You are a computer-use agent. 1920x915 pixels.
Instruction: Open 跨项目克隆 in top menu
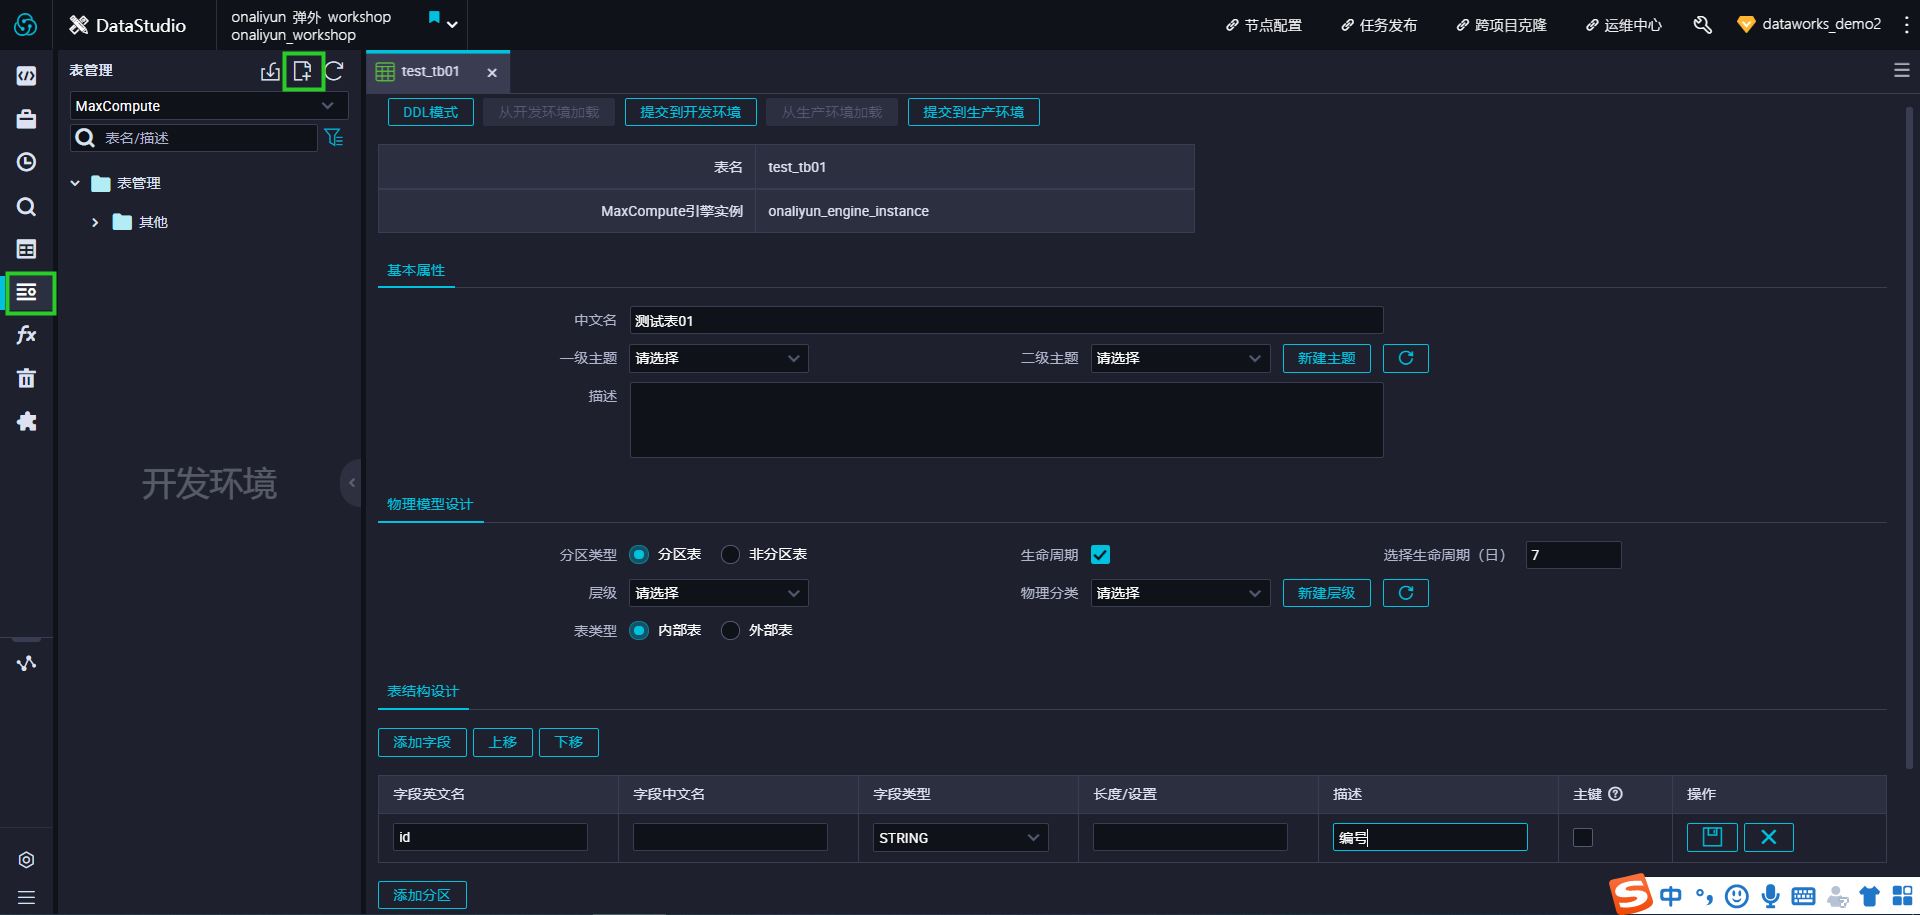pos(1501,25)
